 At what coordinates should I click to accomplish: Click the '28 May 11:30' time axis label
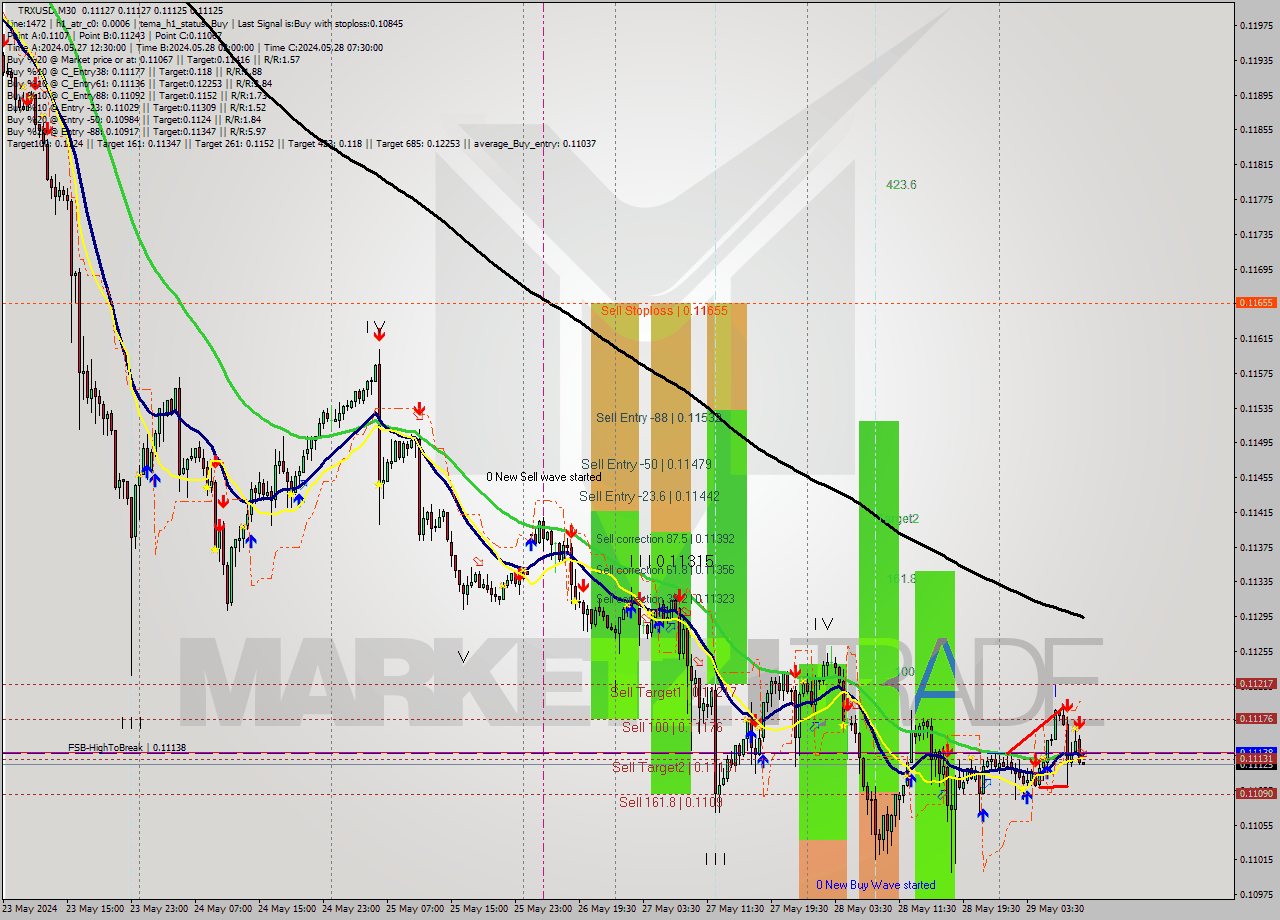pos(927,909)
